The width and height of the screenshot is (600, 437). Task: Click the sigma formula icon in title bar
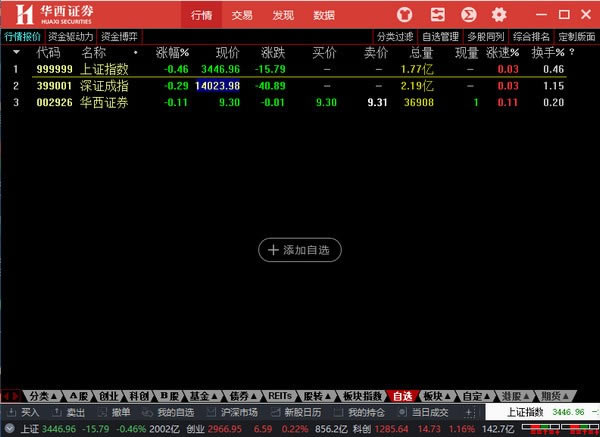click(x=467, y=15)
